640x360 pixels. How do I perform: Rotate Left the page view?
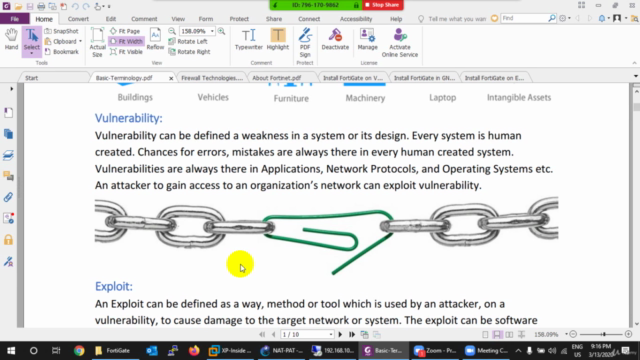click(188, 41)
